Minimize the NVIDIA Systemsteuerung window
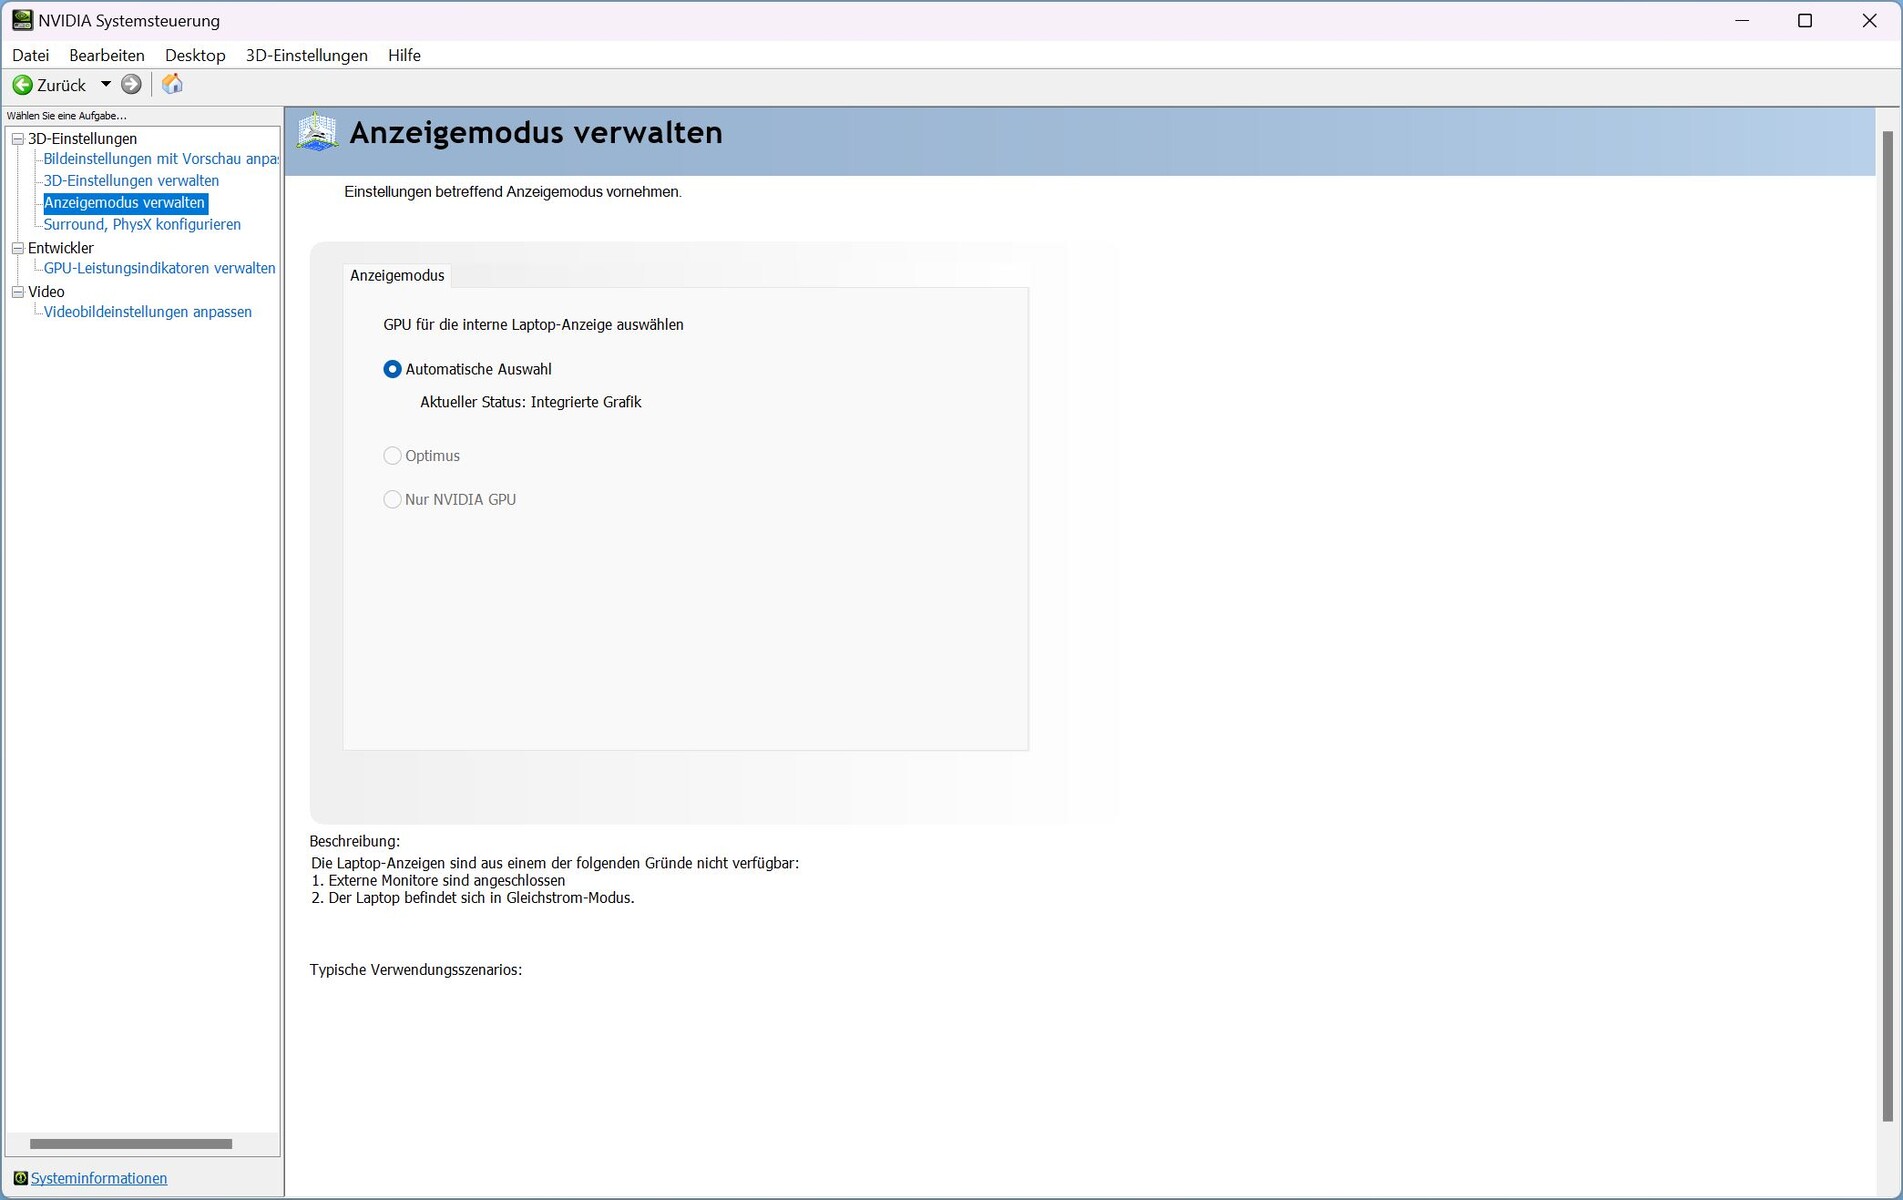The width and height of the screenshot is (1903, 1200). pyautogui.click(x=1742, y=21)
